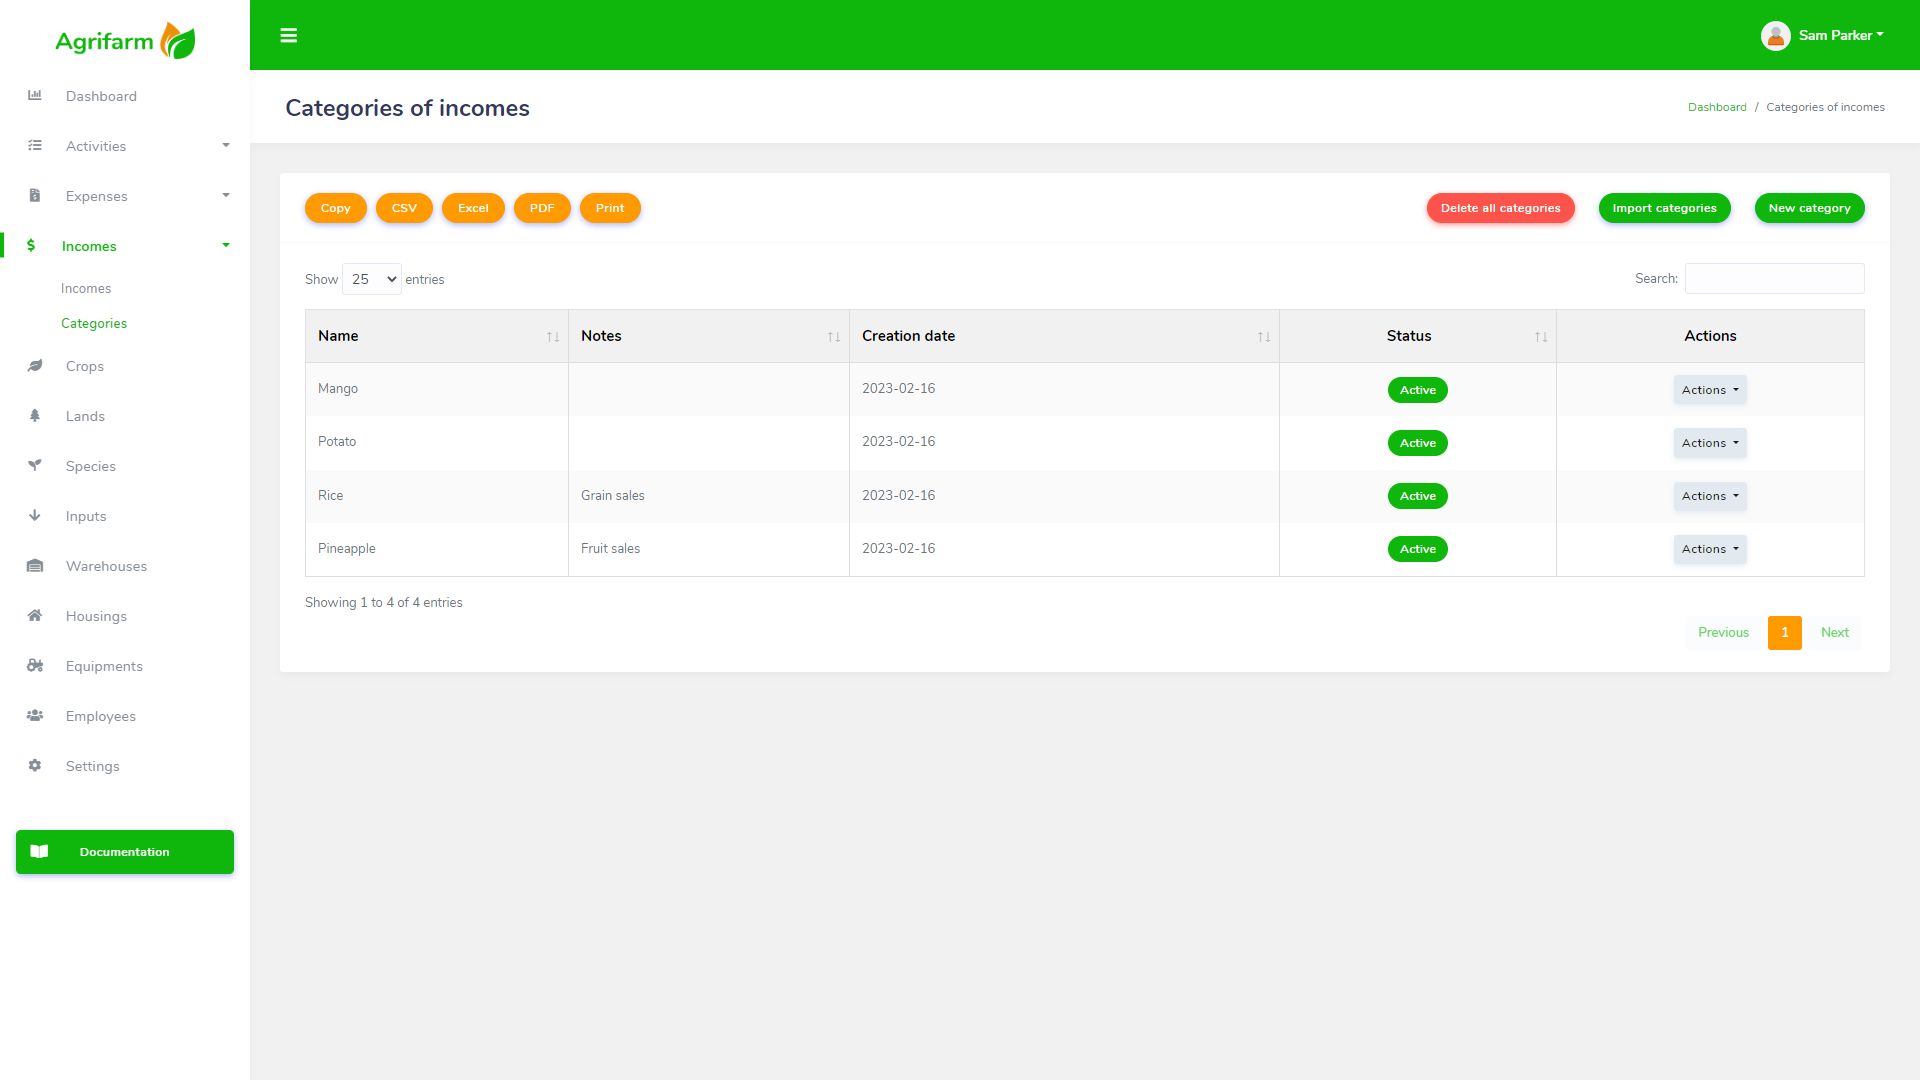Image resolution: width=1920 pixels, height=1080 pixels.
Task: Toggle sorting on Creation date column
Action: point(1263,337)
